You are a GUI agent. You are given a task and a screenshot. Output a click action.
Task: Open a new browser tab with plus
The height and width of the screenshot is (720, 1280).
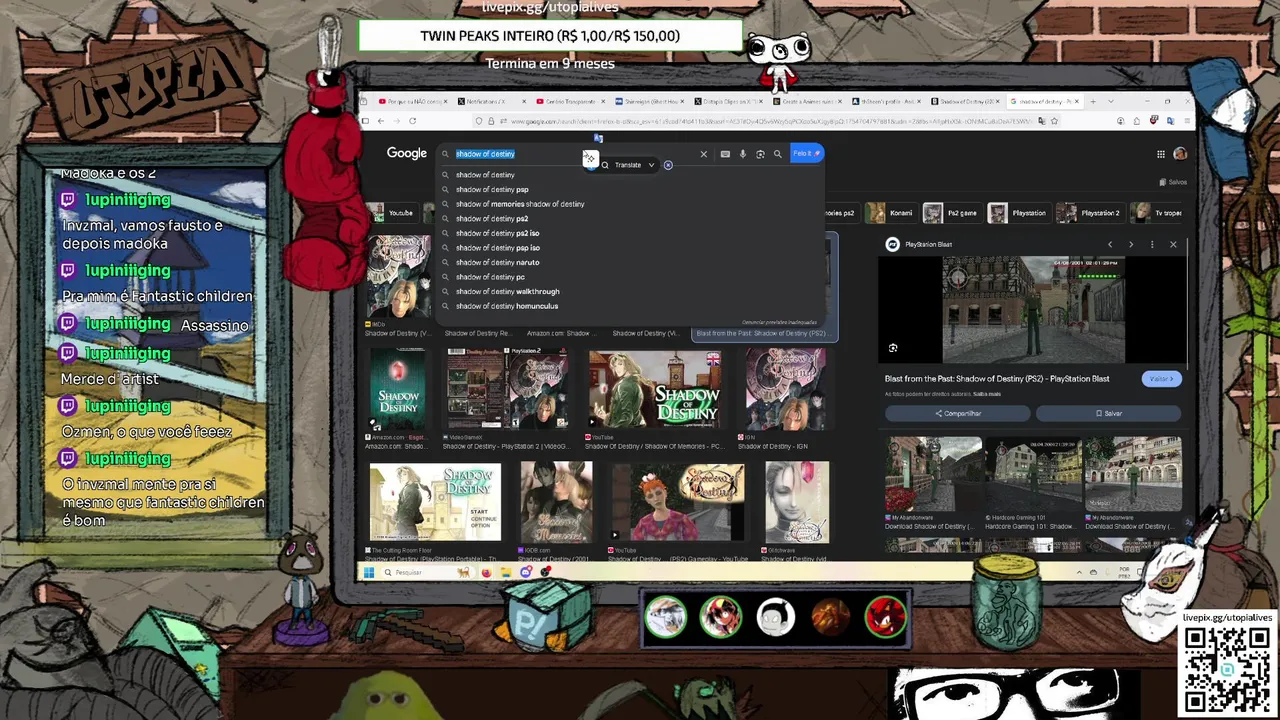click(x=1092, y=101)
